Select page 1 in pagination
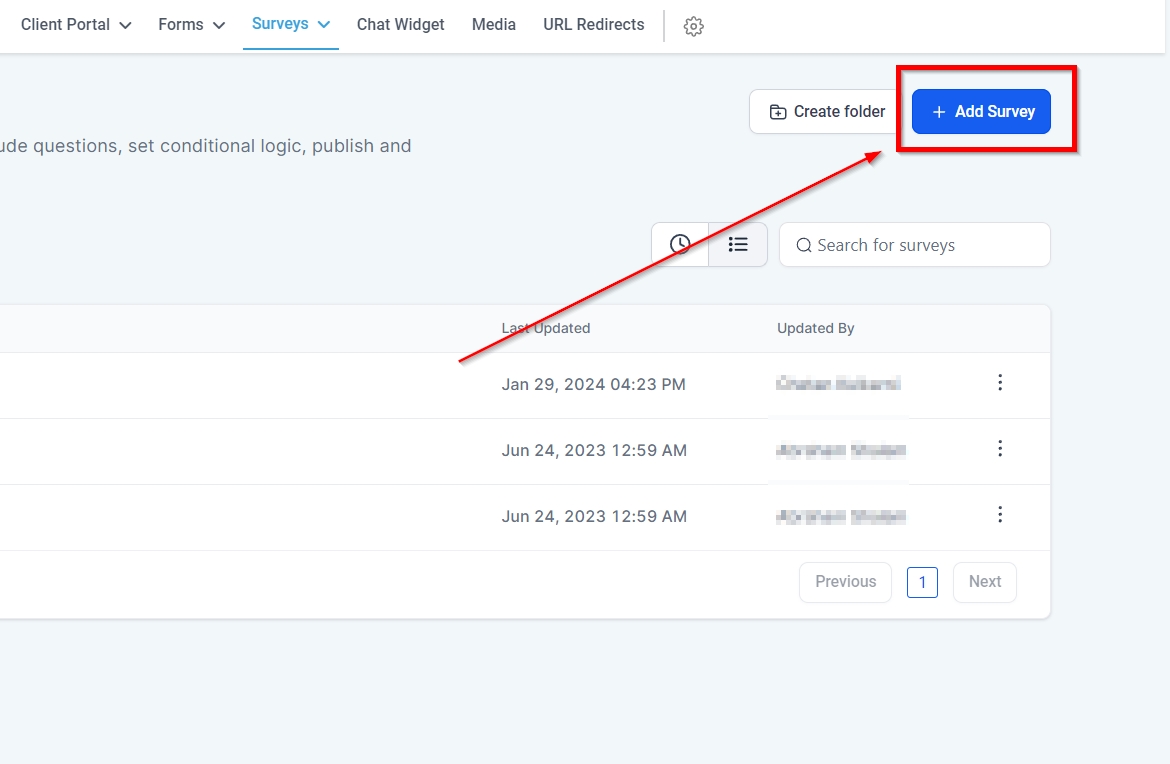 pyautogui.click(x=922, y=582)
